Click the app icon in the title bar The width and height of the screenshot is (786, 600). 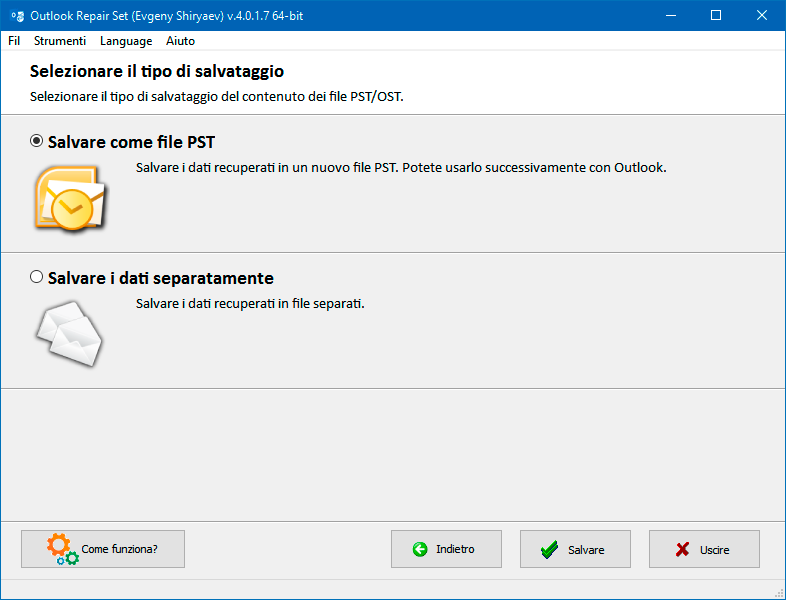click(x=18, y=16)
